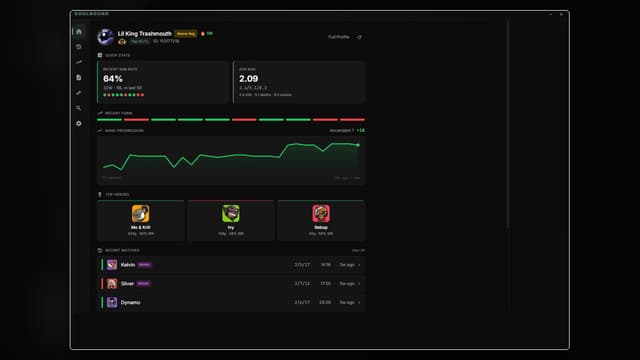
Task: Click the rank progression line chart
Action: pos(231,160)
